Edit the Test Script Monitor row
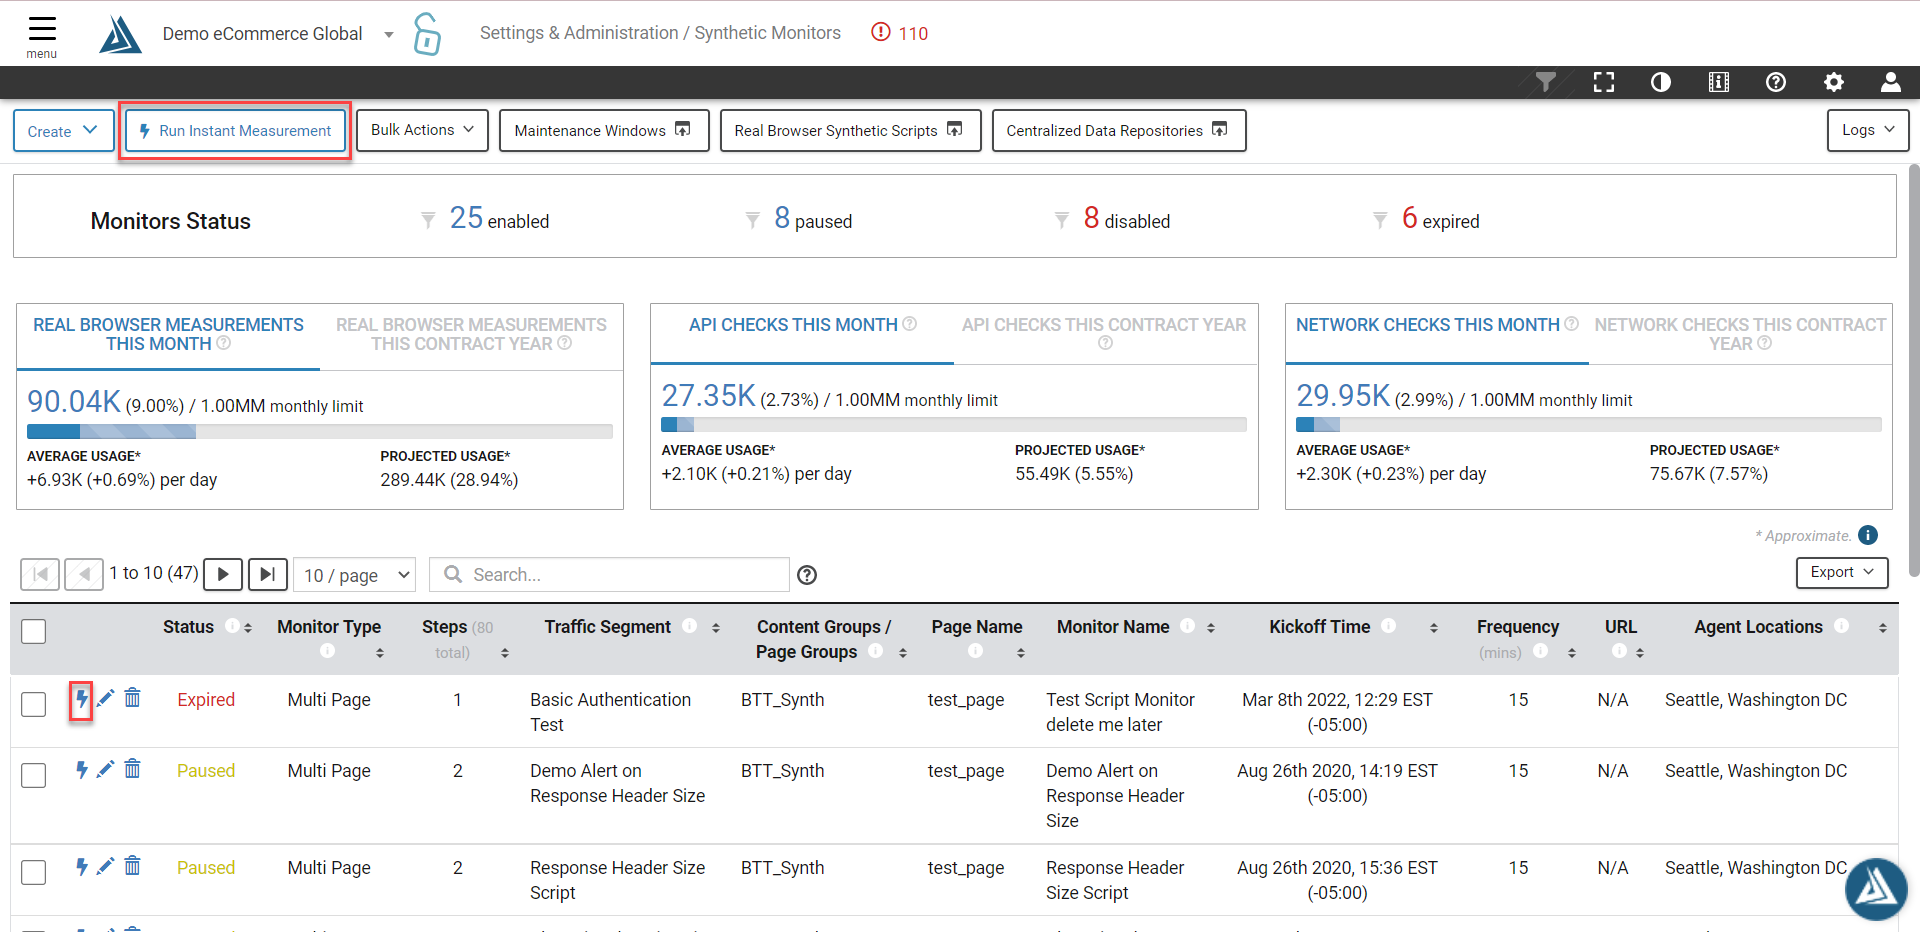 pos(106,698)
